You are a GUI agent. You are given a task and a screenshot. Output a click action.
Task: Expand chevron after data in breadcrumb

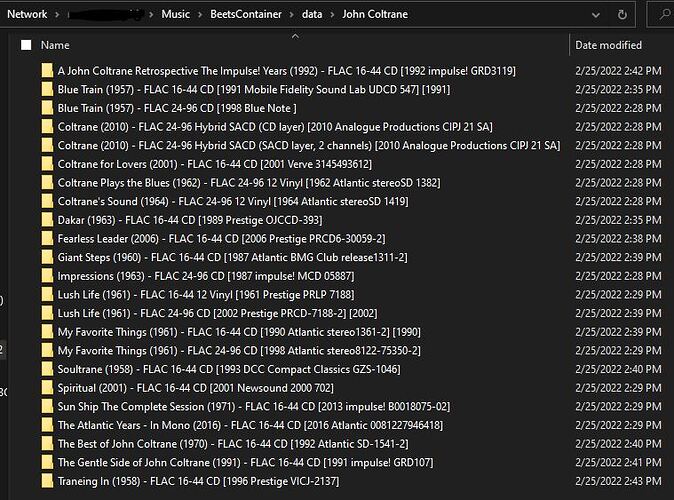point(332,15)
